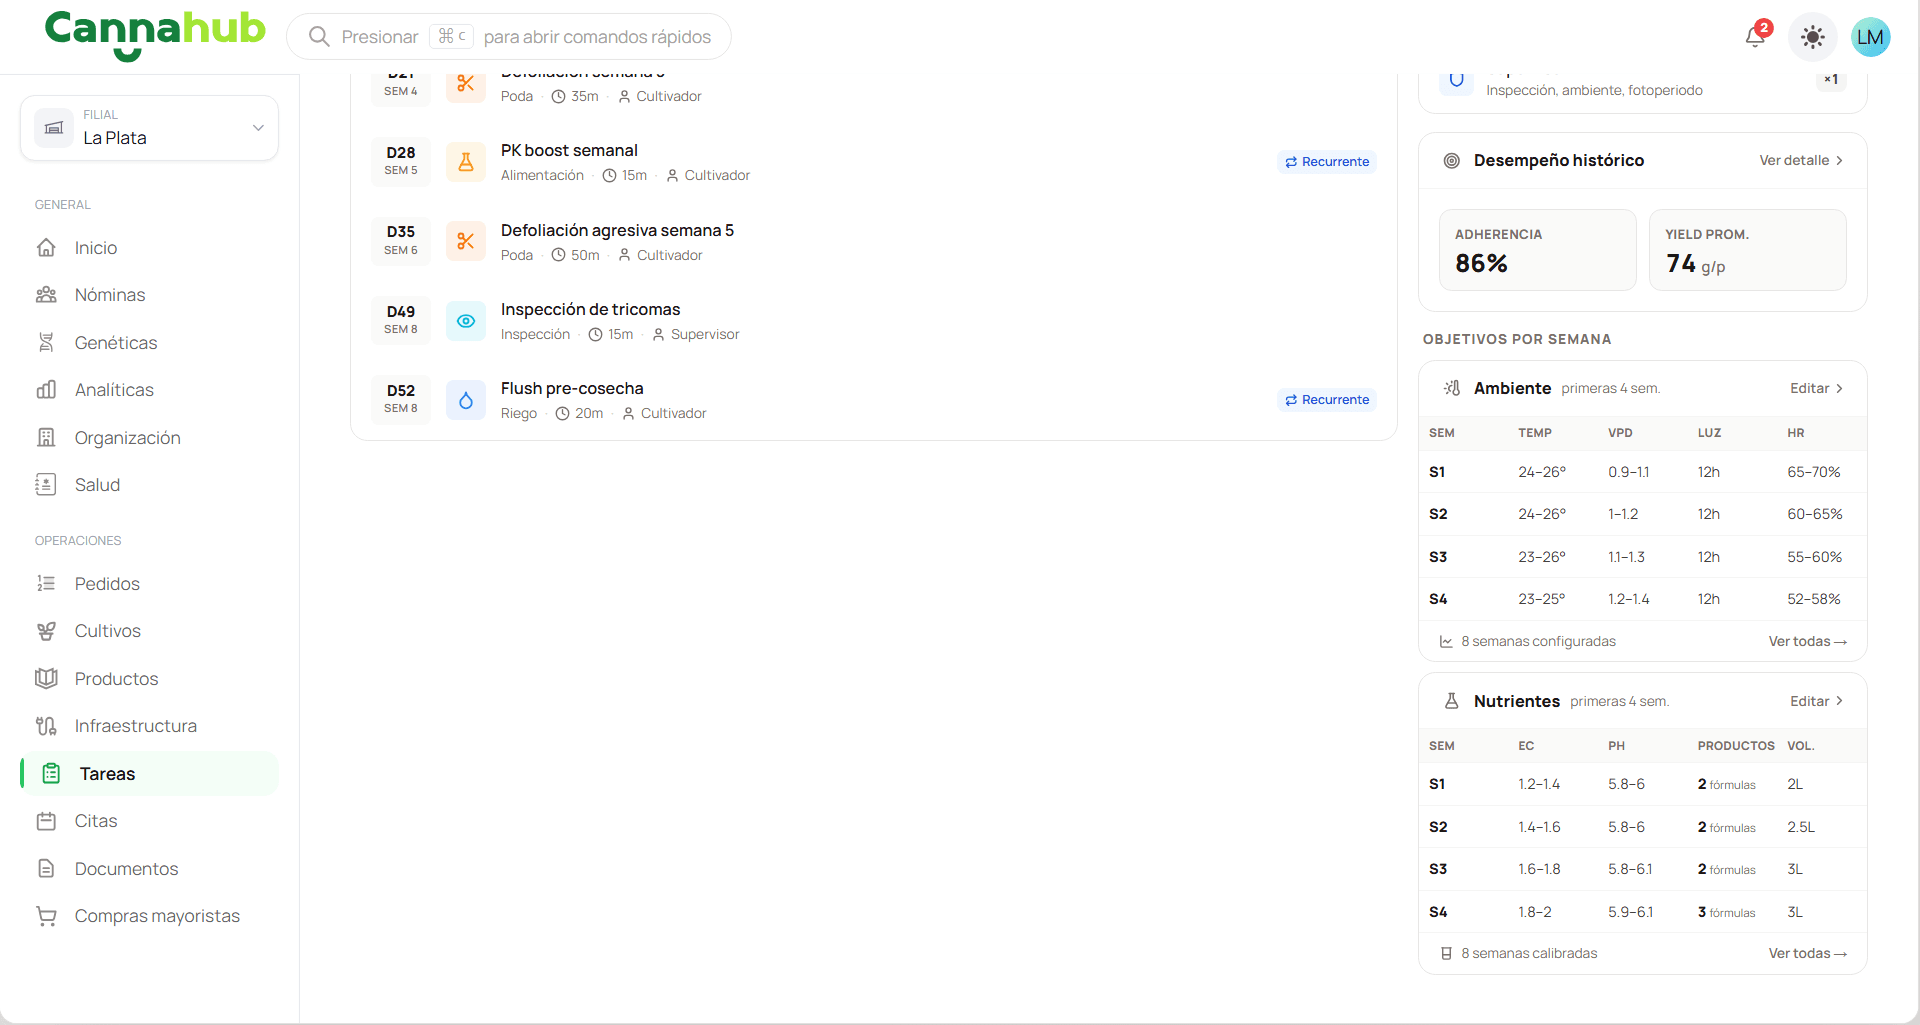This screenshot has height=1025, width=1920.
Task: Click the Adherencia 86% card
Action: point(1537,250)
